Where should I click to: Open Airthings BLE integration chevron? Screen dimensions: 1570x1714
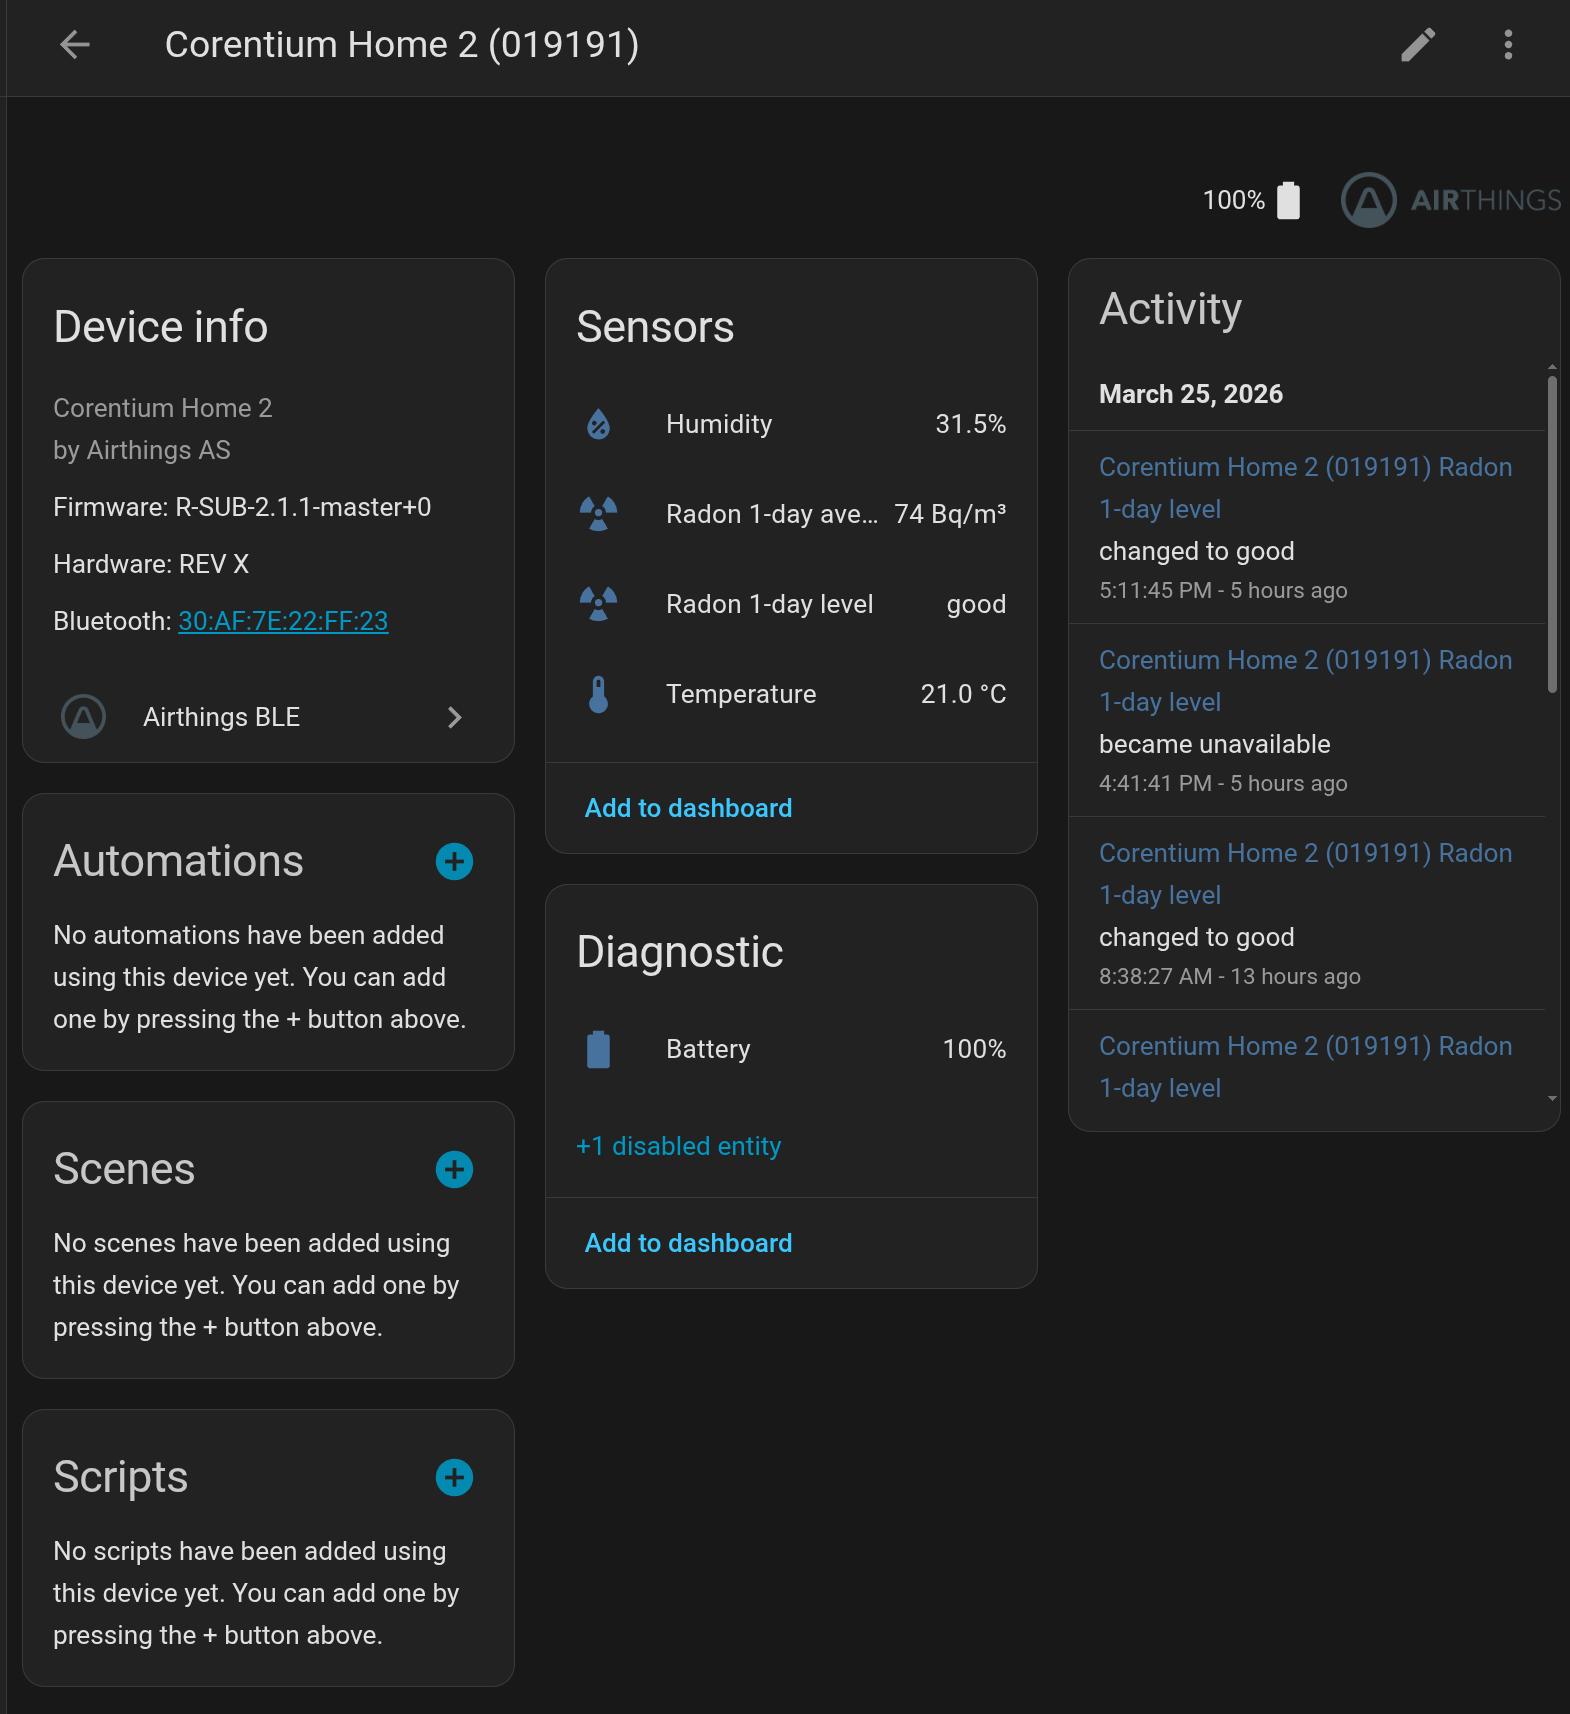tap(455, 717)
